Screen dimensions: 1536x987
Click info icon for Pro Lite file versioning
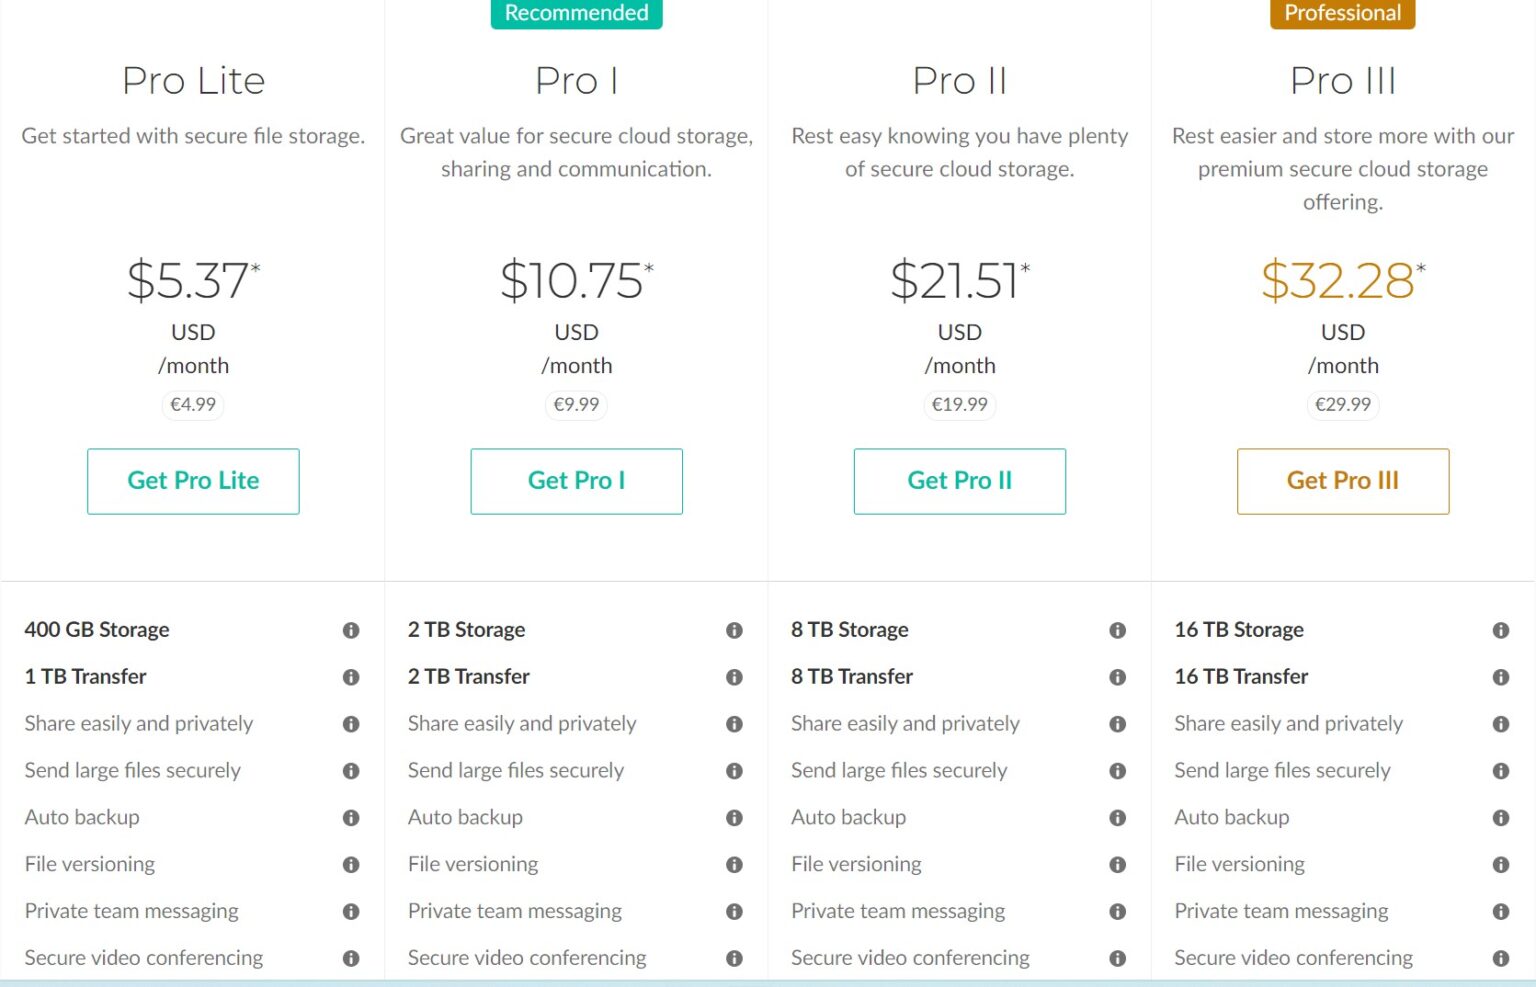(x=351, y=864)
